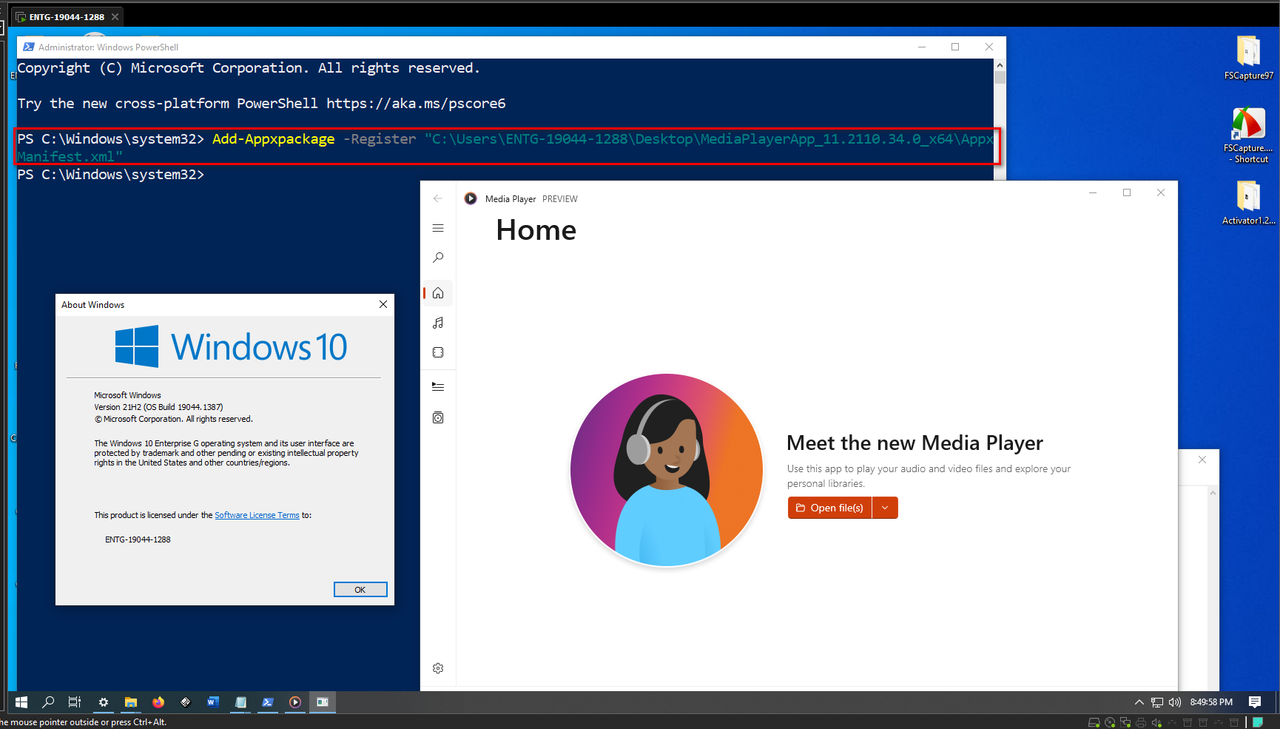Open FSCapture Shortcut desktop icon
Image resolution: width=1280 pixels, height=729 pixels.
click(x=1247, y=136)
